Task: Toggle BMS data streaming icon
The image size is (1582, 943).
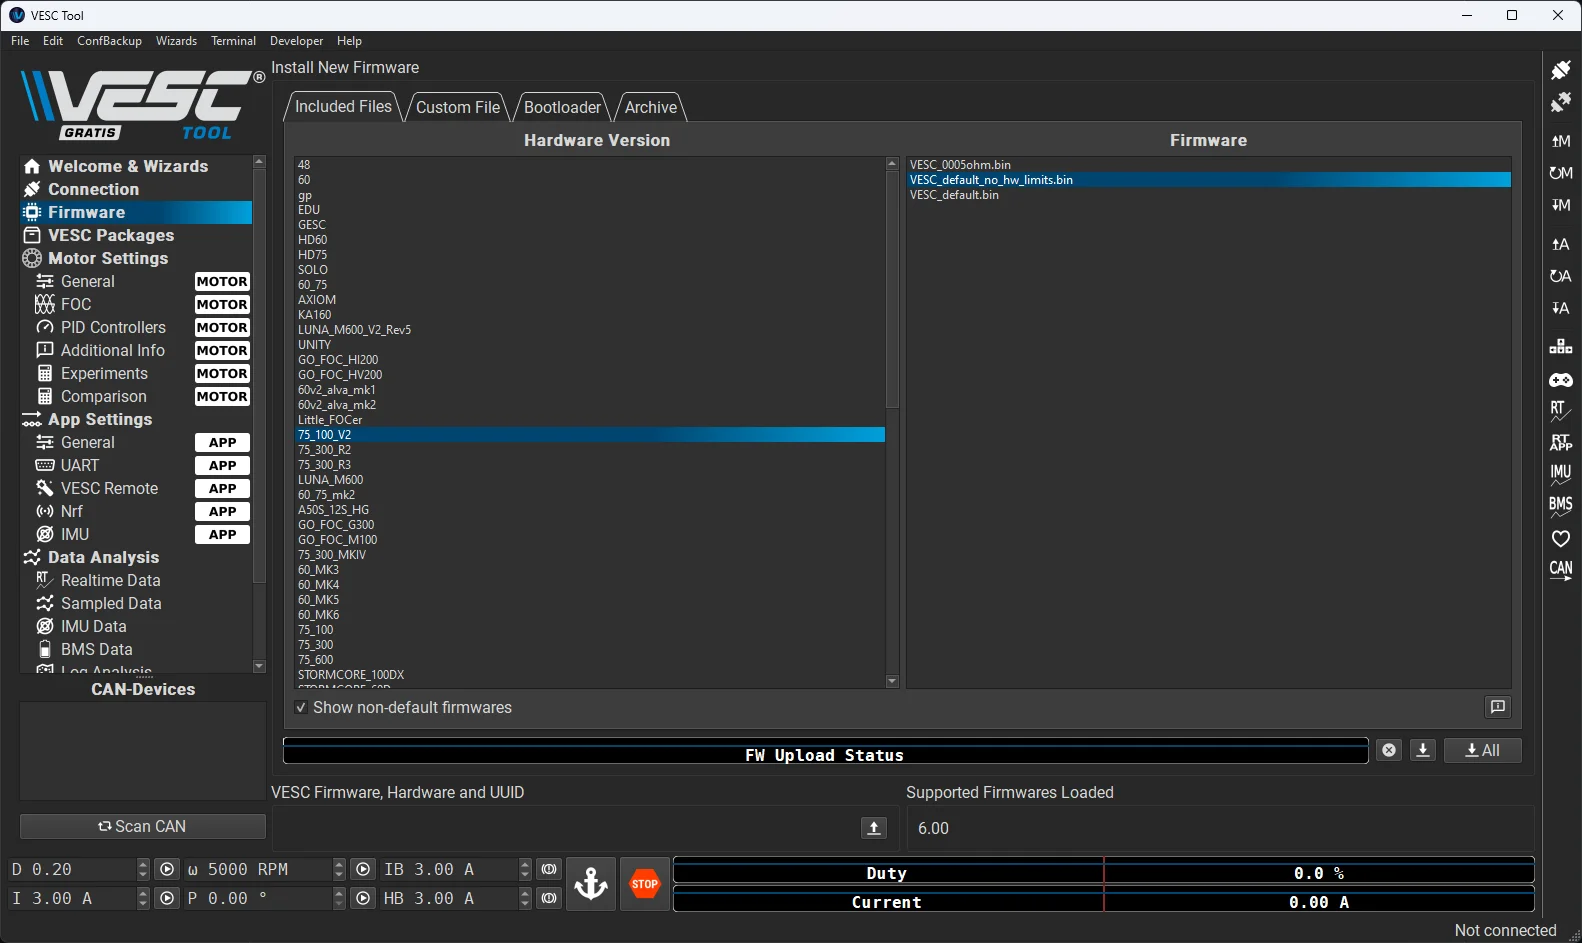Action: (x=1560, y=506)
